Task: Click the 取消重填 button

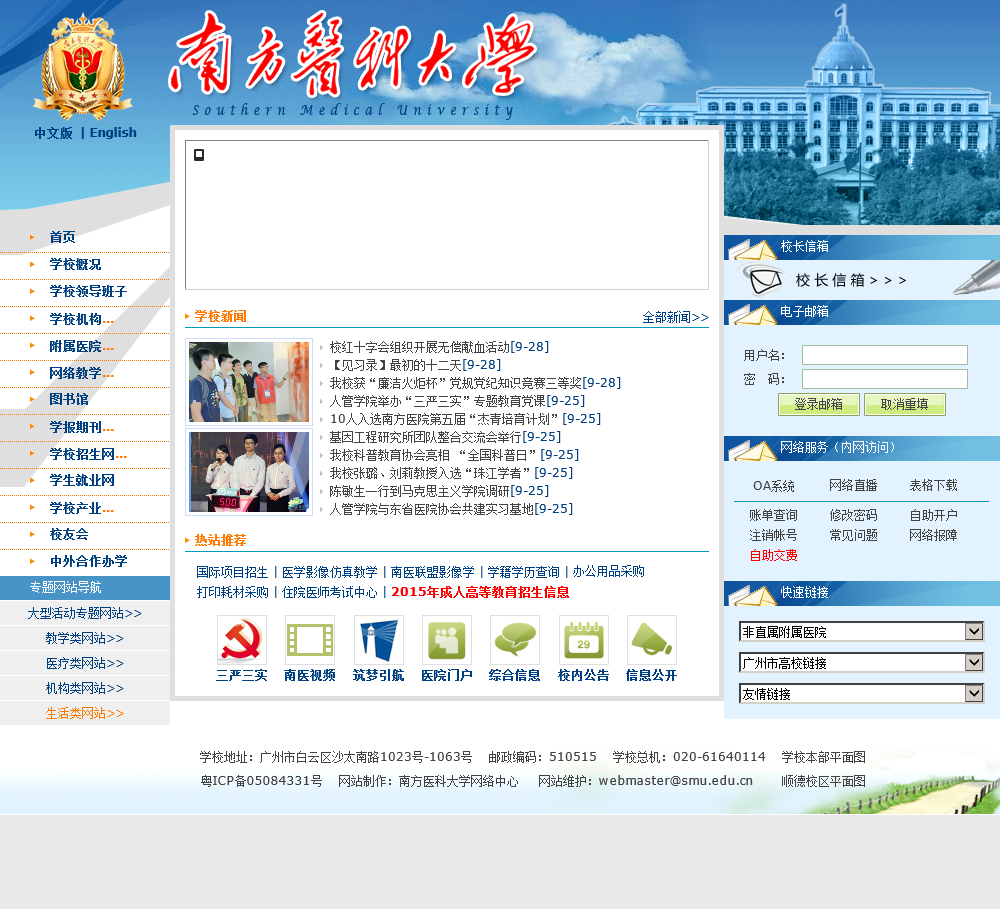Action: (904, 404)
